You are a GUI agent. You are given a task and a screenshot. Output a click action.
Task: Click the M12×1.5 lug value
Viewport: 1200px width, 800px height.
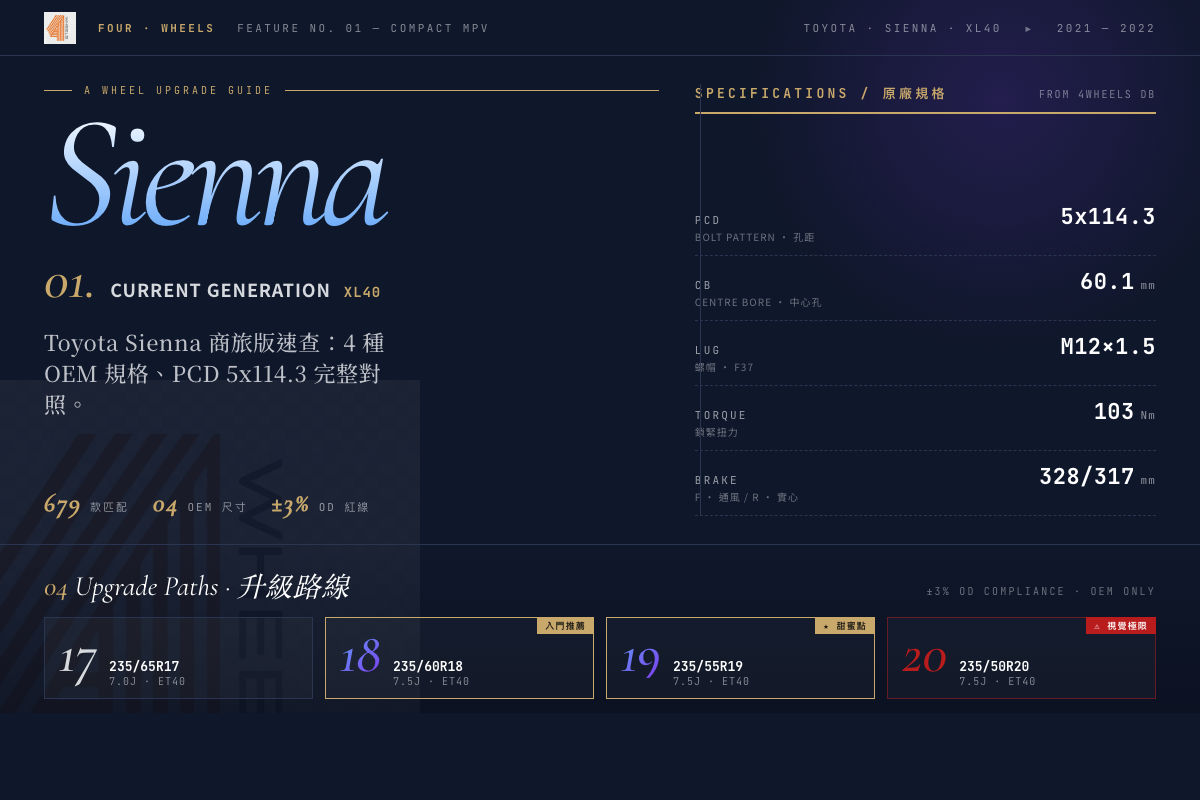coord(1108,347)
